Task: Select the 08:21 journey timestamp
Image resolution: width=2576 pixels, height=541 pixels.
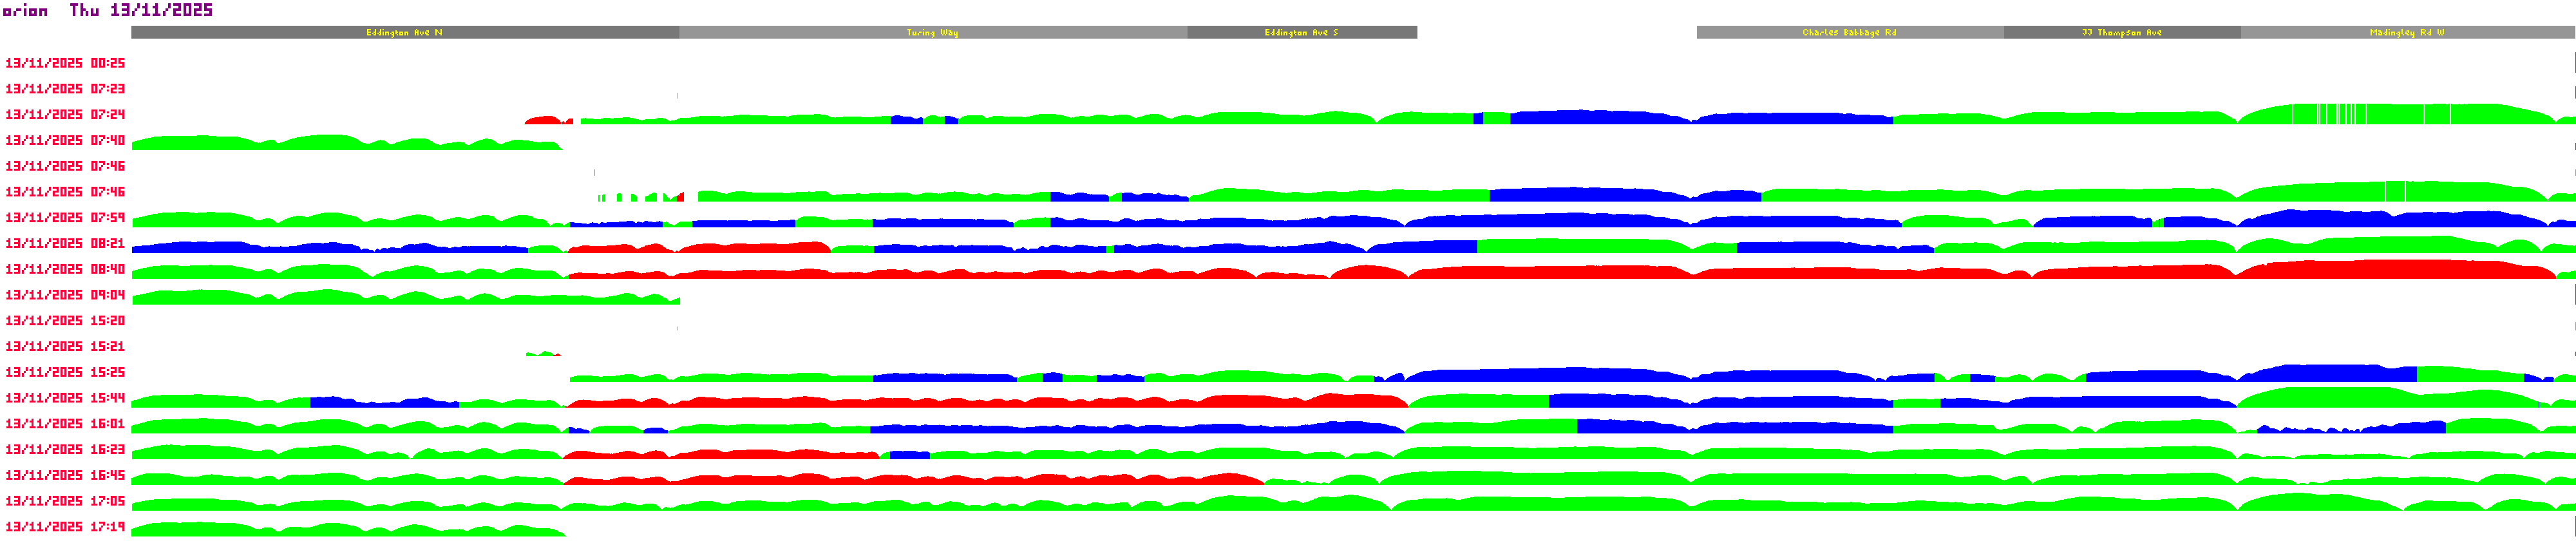Action: tap(65, 244)
